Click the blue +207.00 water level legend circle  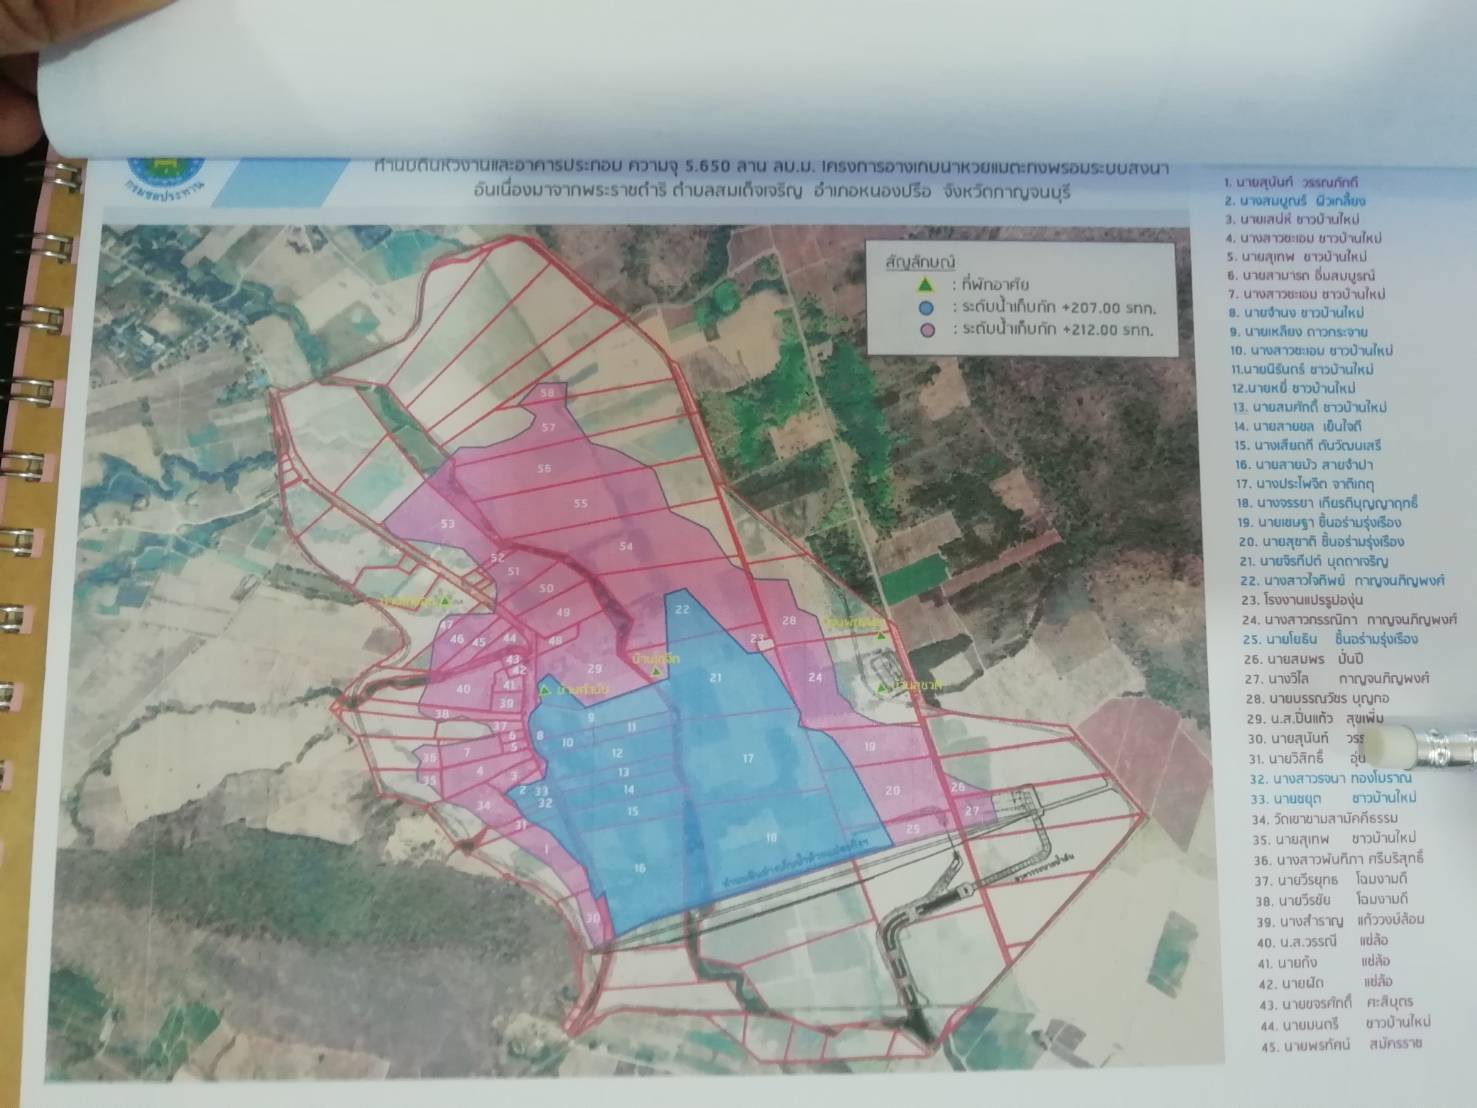coord(927,307)
